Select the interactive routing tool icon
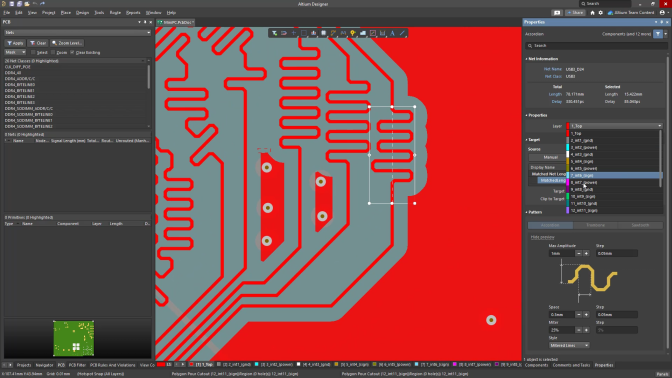The width and height of the screenshot is (672, 378). [333, 33]
